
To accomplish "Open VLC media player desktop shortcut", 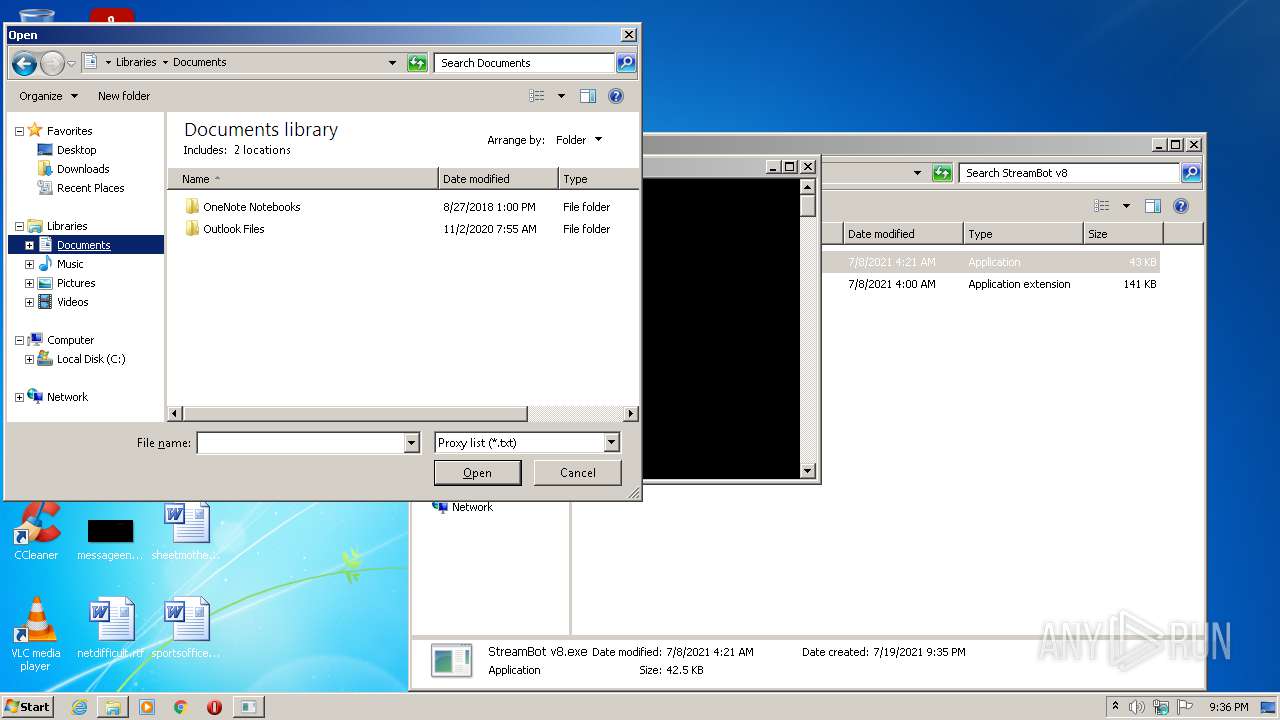I will pyautogui.click(x=35, y=634).
